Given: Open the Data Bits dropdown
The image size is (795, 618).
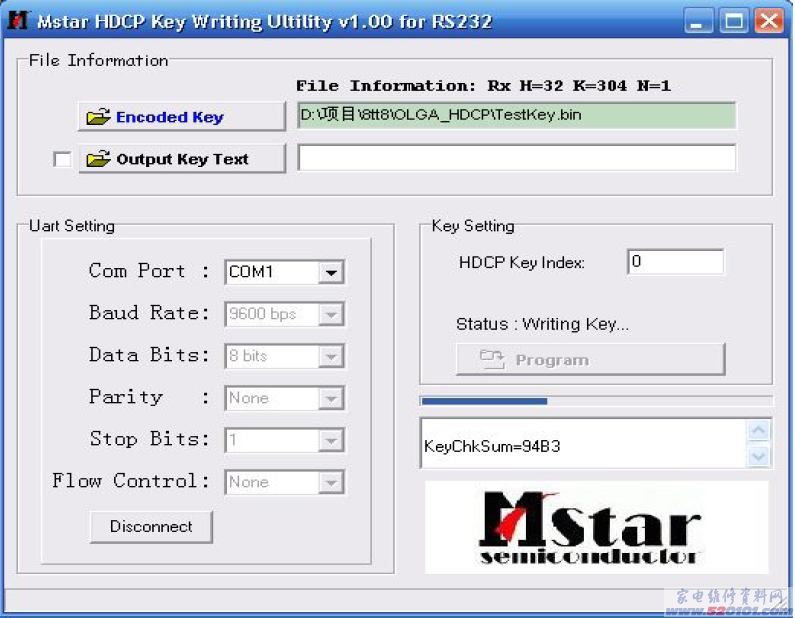Looking at the screenshot, I should [332, 356].
